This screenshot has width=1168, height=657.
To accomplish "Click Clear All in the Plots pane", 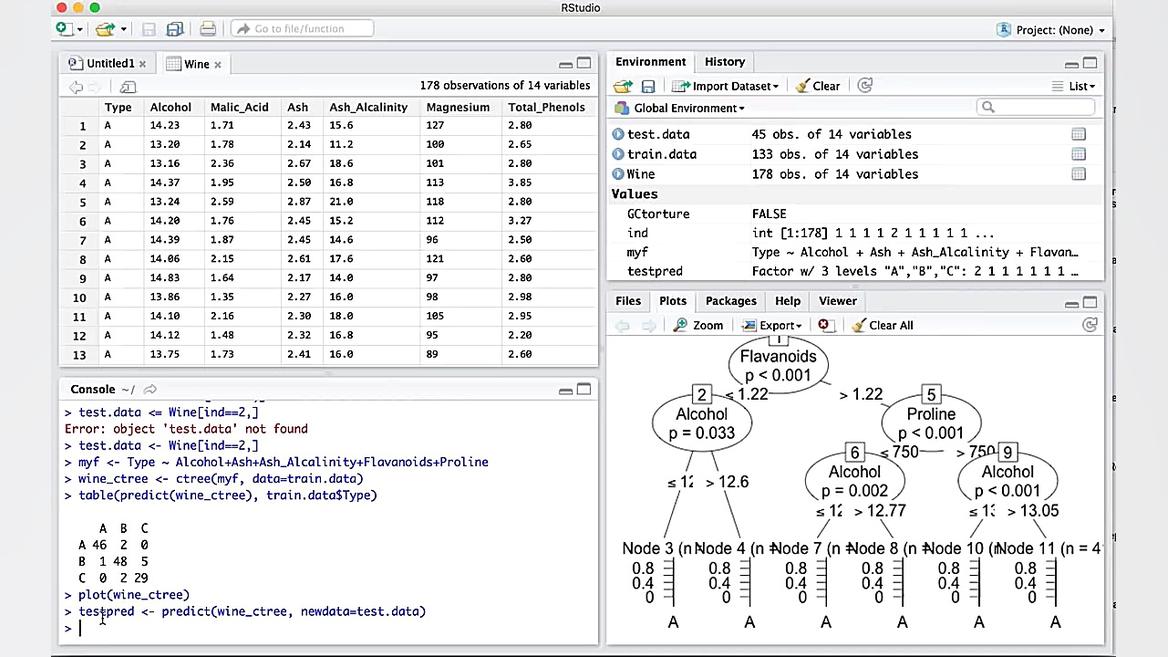I will pyautogui.click(x=882, y=325).
